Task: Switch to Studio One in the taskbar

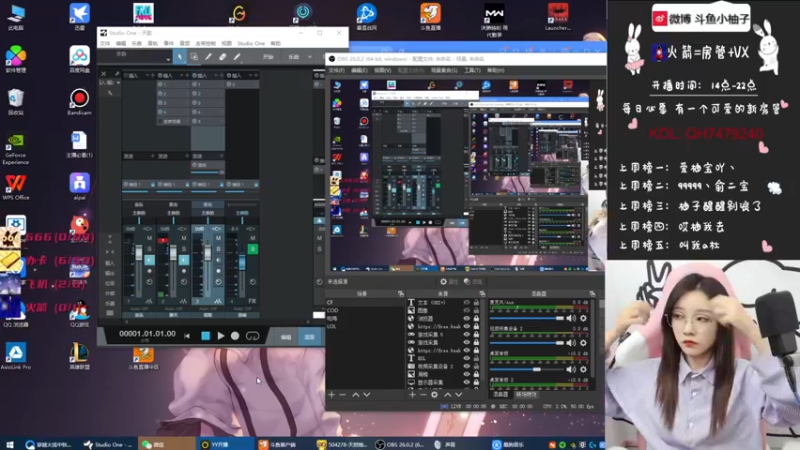Action: coord(108,444)
